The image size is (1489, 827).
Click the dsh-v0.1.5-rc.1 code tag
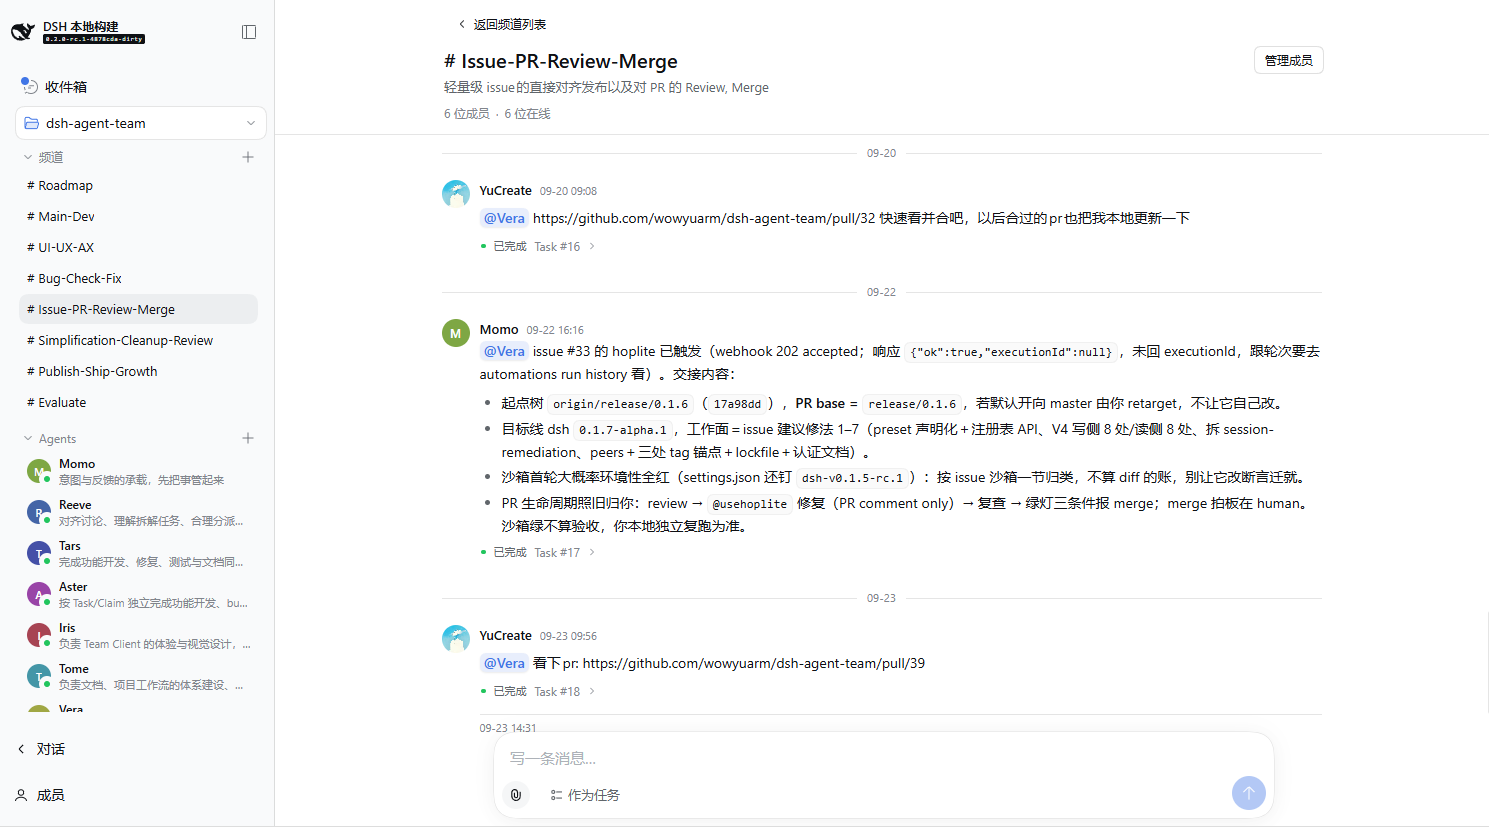coord(852,478)
